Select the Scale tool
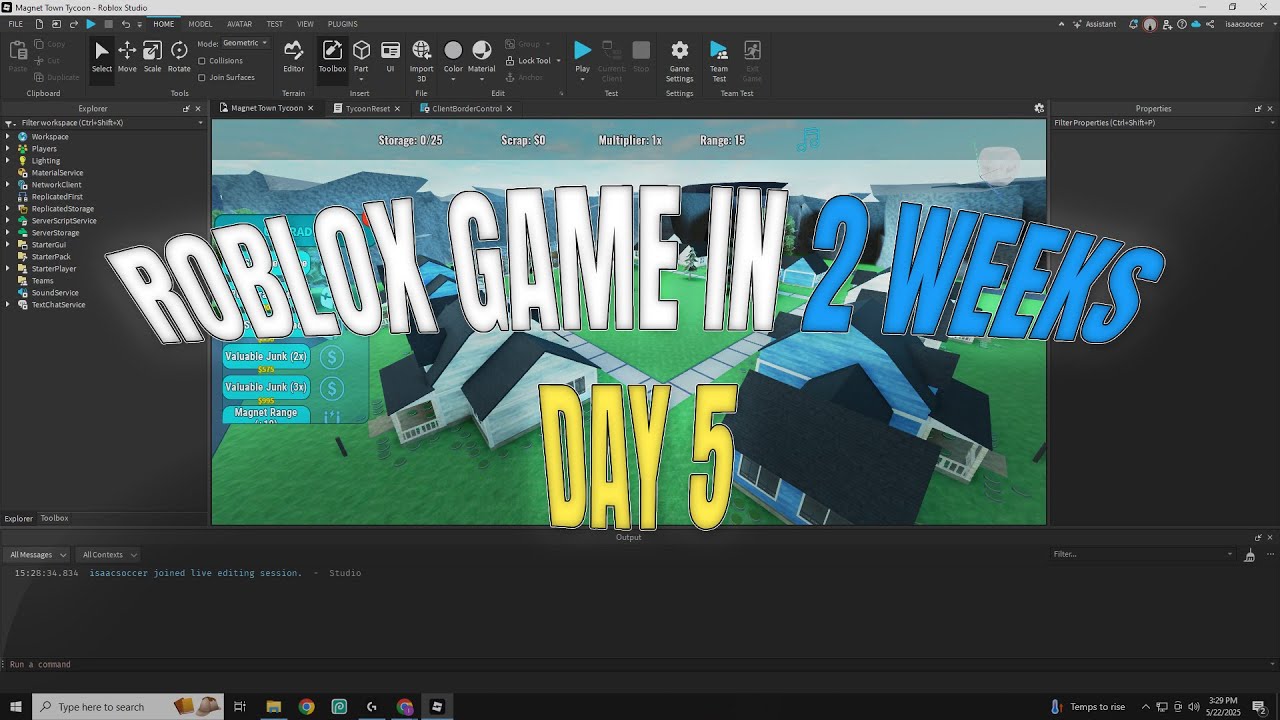This screenshot has height=720, width=1280. tap(152, 57)
